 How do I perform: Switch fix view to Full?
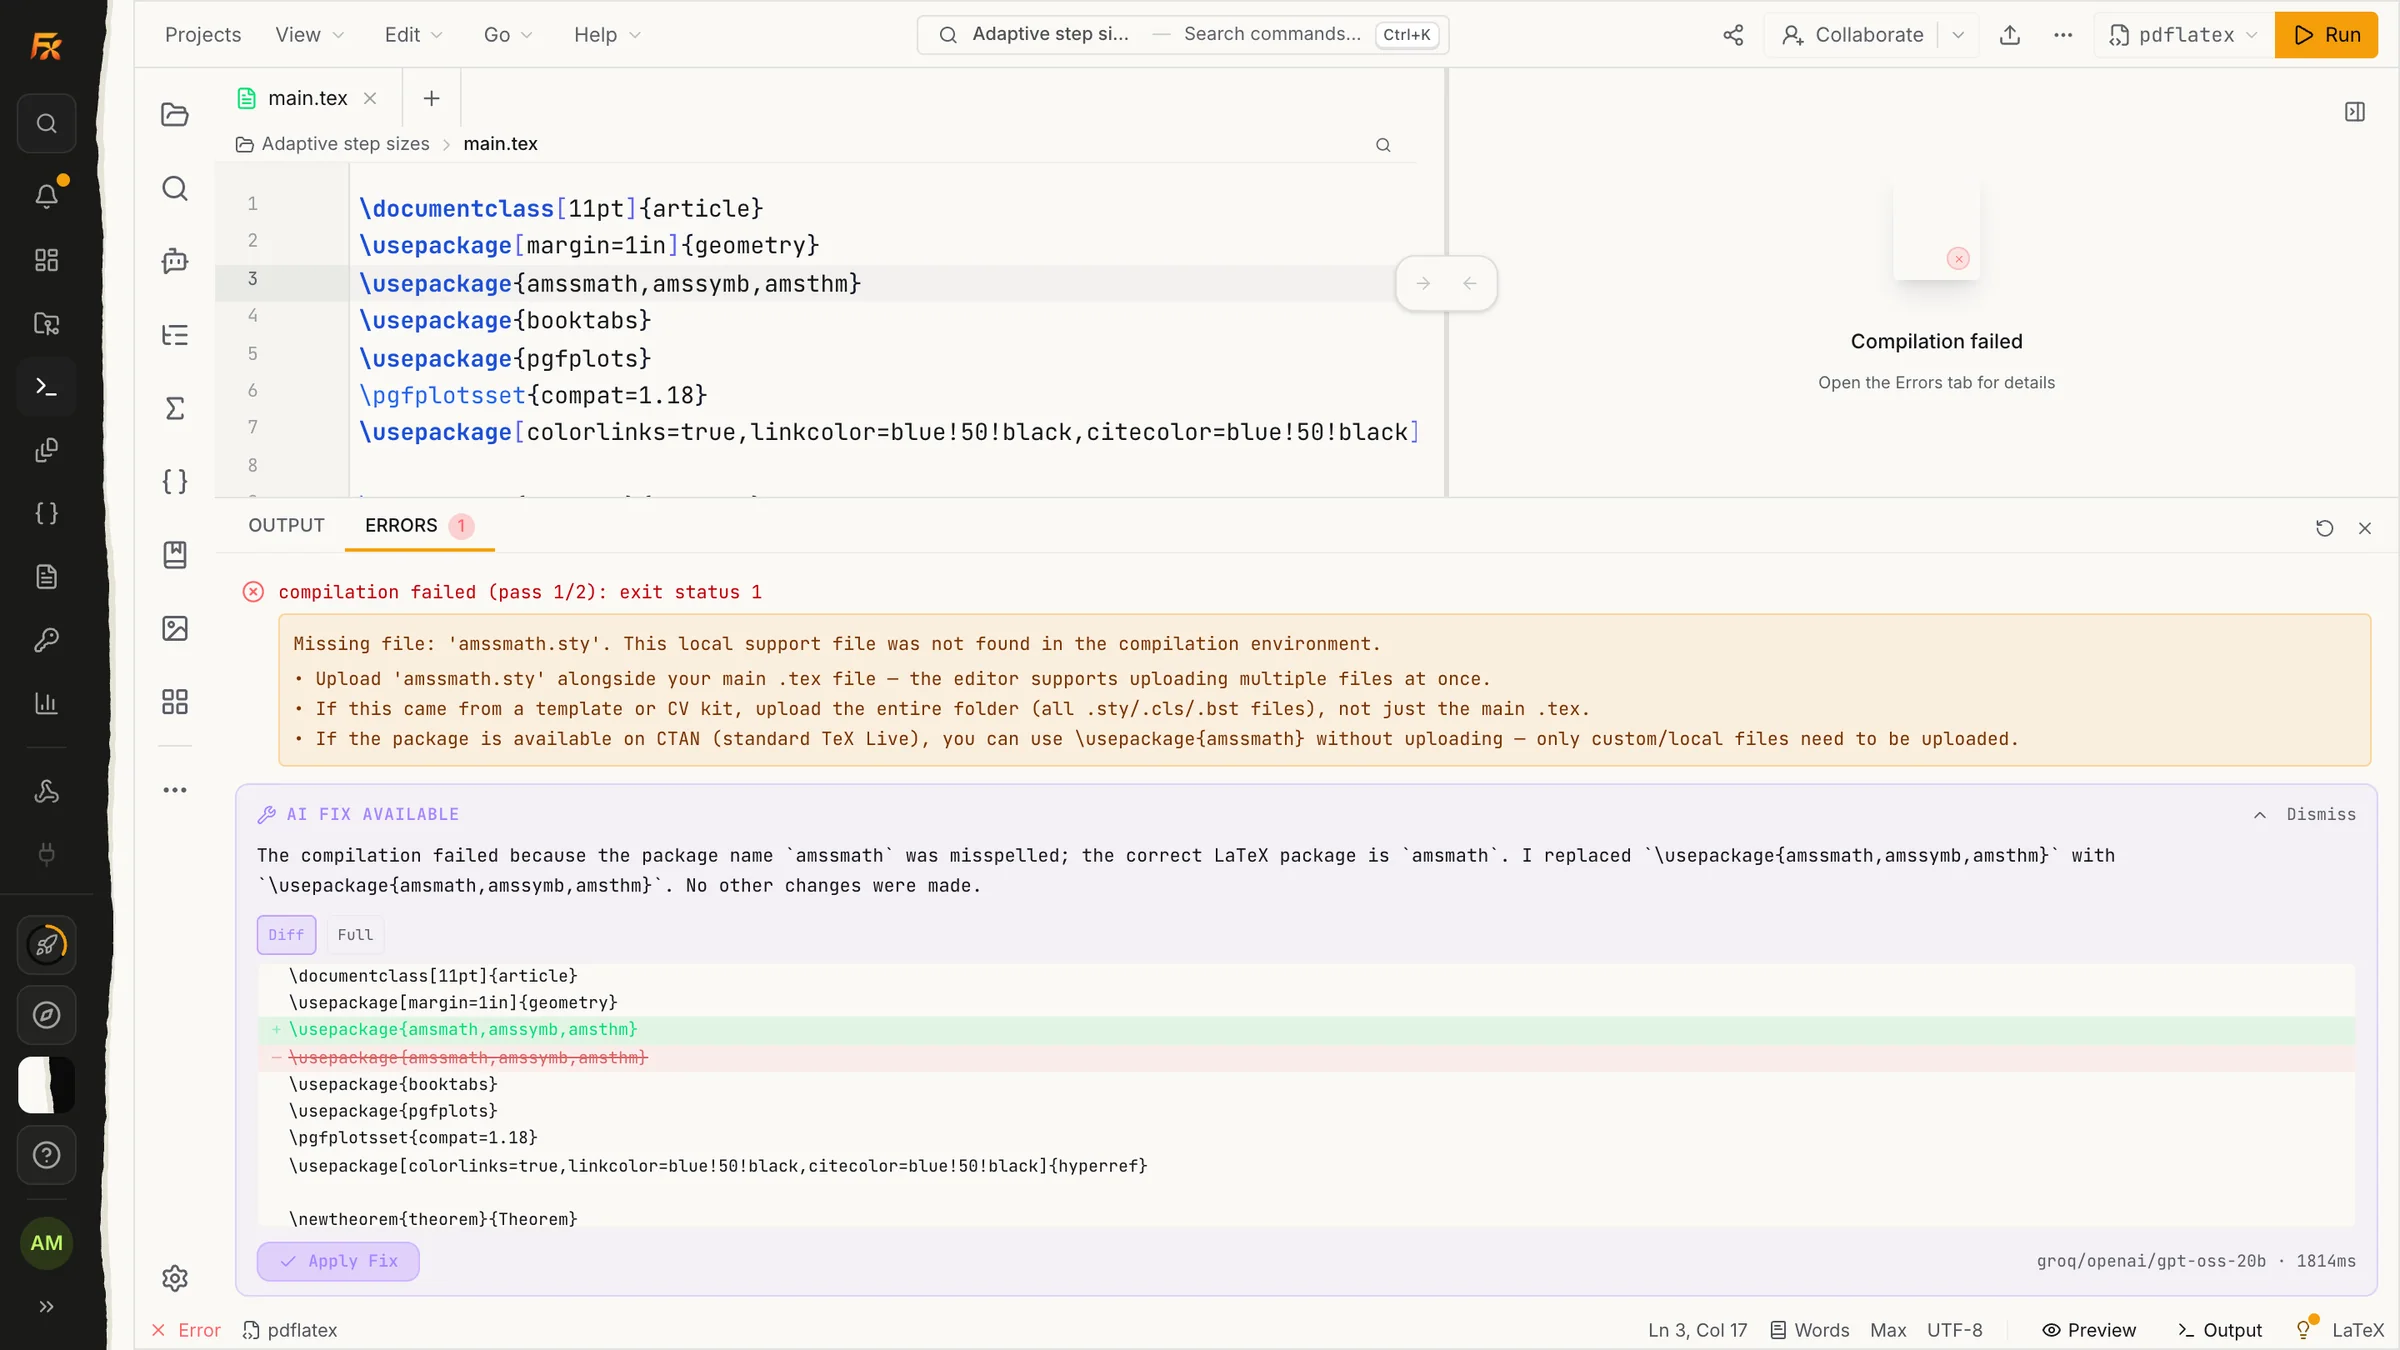pyautogui.click(x=355, y=934)
